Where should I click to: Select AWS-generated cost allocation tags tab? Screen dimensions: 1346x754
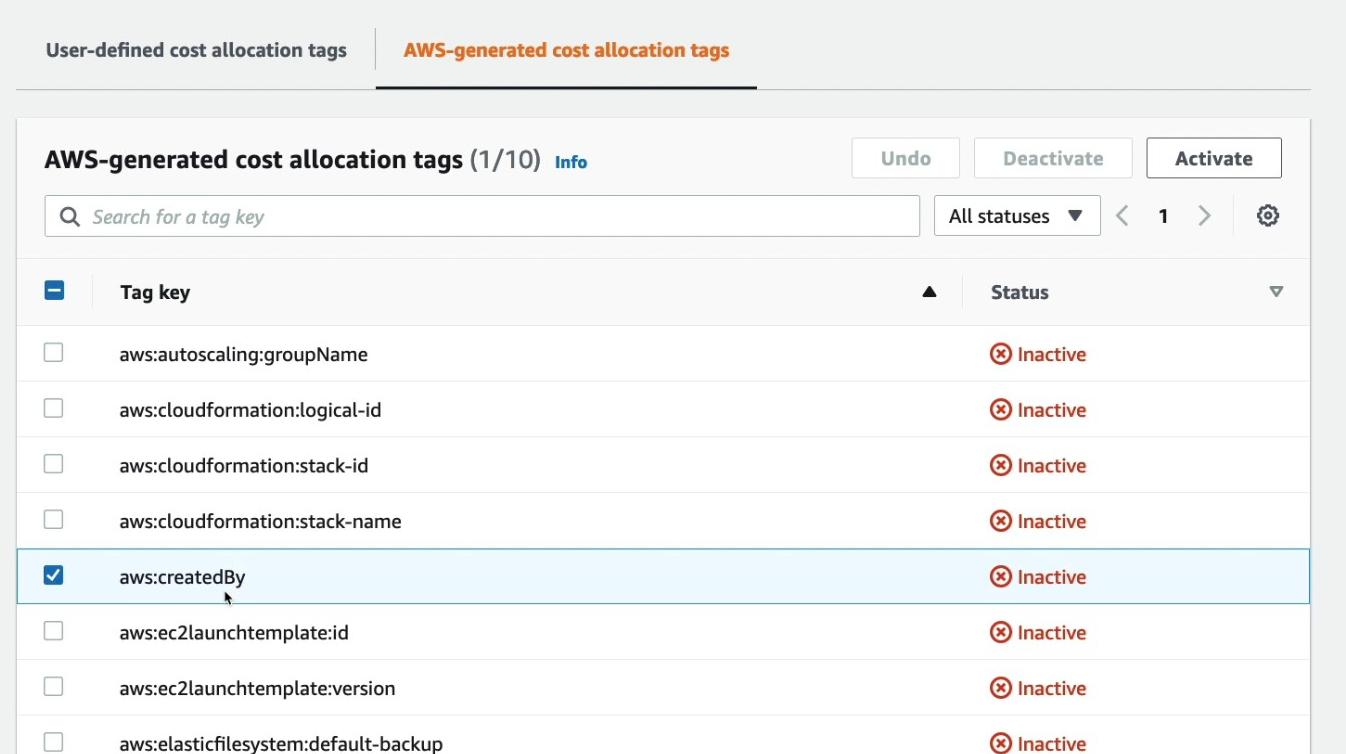(x=566, y=50)
